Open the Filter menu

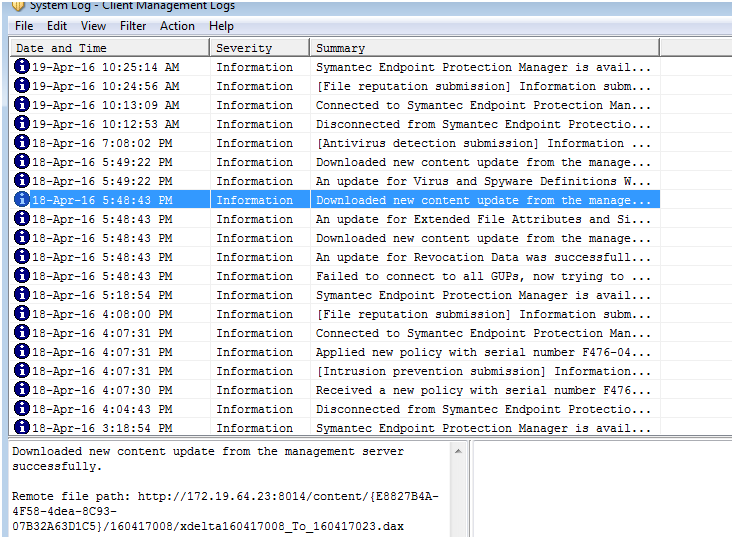pyautogui.click(x=133, y=26)
